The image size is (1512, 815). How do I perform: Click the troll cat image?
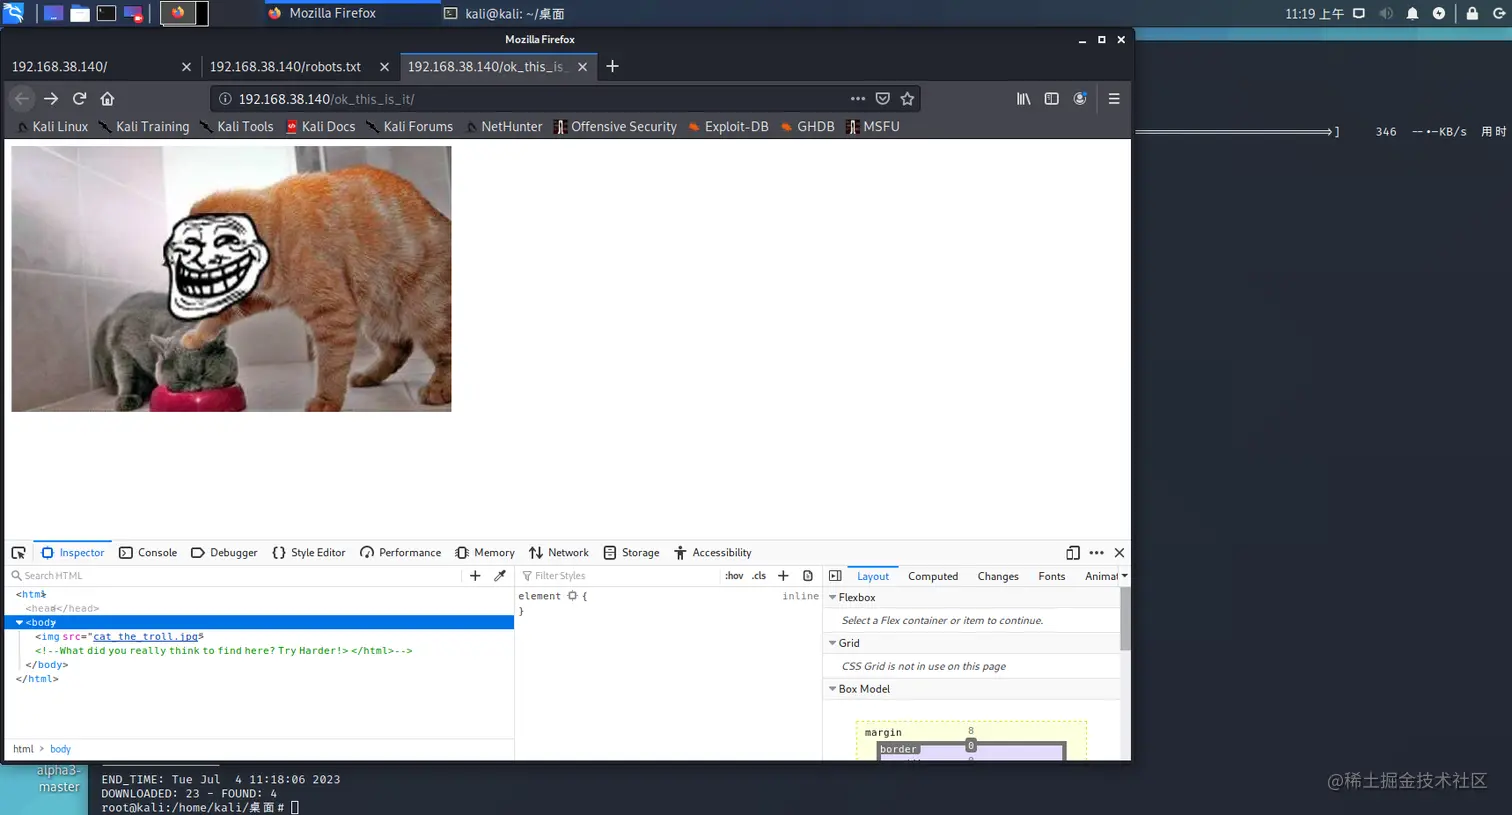click(231, 279)
